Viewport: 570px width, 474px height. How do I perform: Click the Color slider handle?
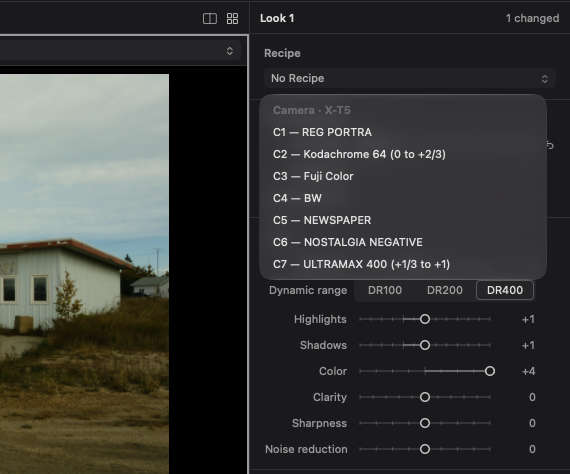tap(490, 371)
